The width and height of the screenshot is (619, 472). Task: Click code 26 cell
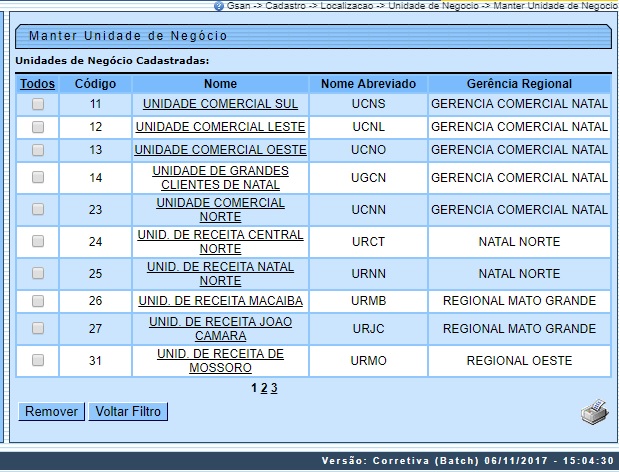click(x=95, y=301)
